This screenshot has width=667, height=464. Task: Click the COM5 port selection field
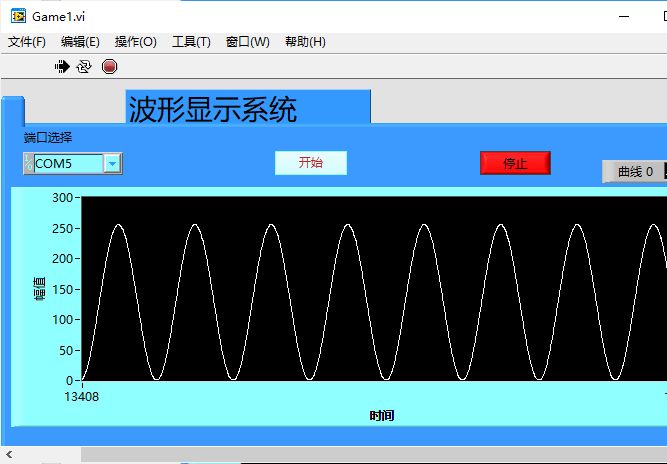[x=68, y=164]
